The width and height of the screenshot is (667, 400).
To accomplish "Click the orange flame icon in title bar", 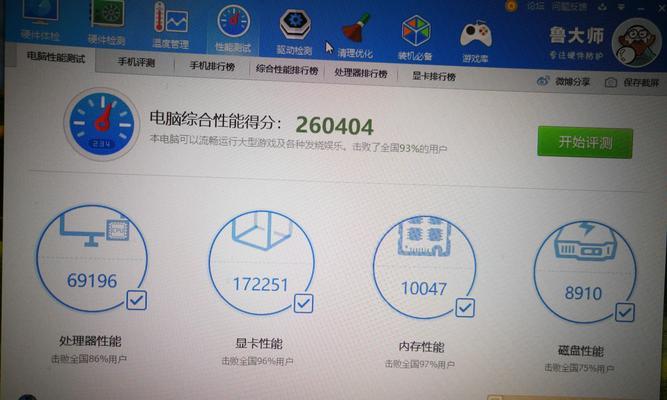I will click(x=510, y=6).
